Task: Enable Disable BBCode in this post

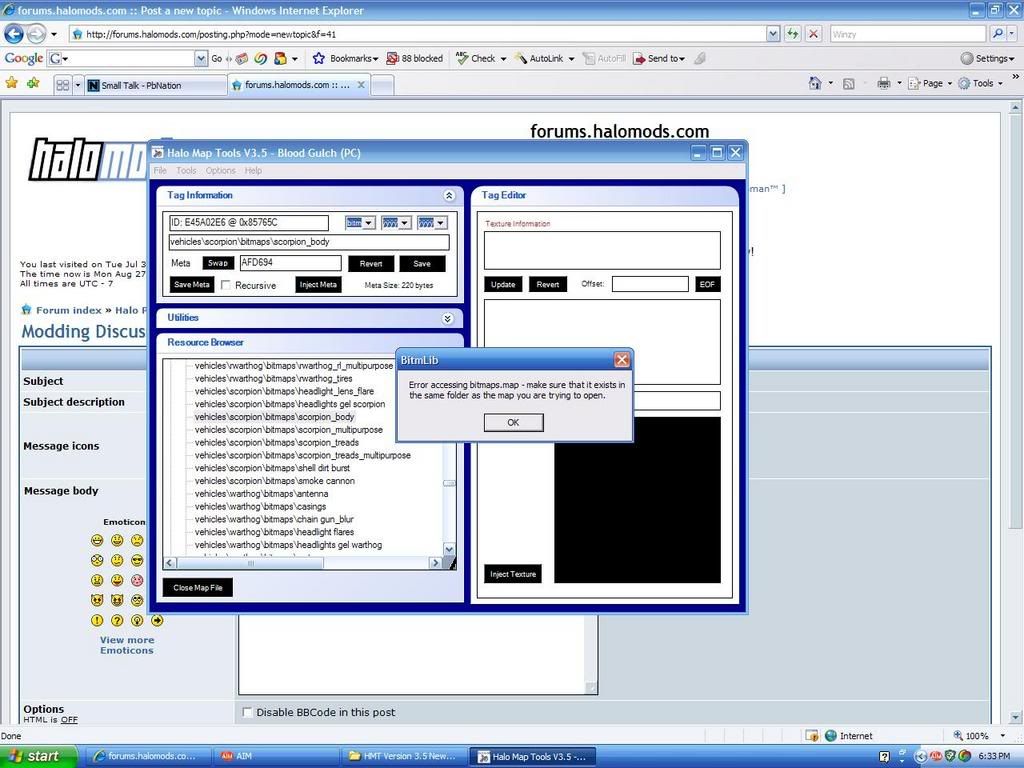Action: pos(247,712)
